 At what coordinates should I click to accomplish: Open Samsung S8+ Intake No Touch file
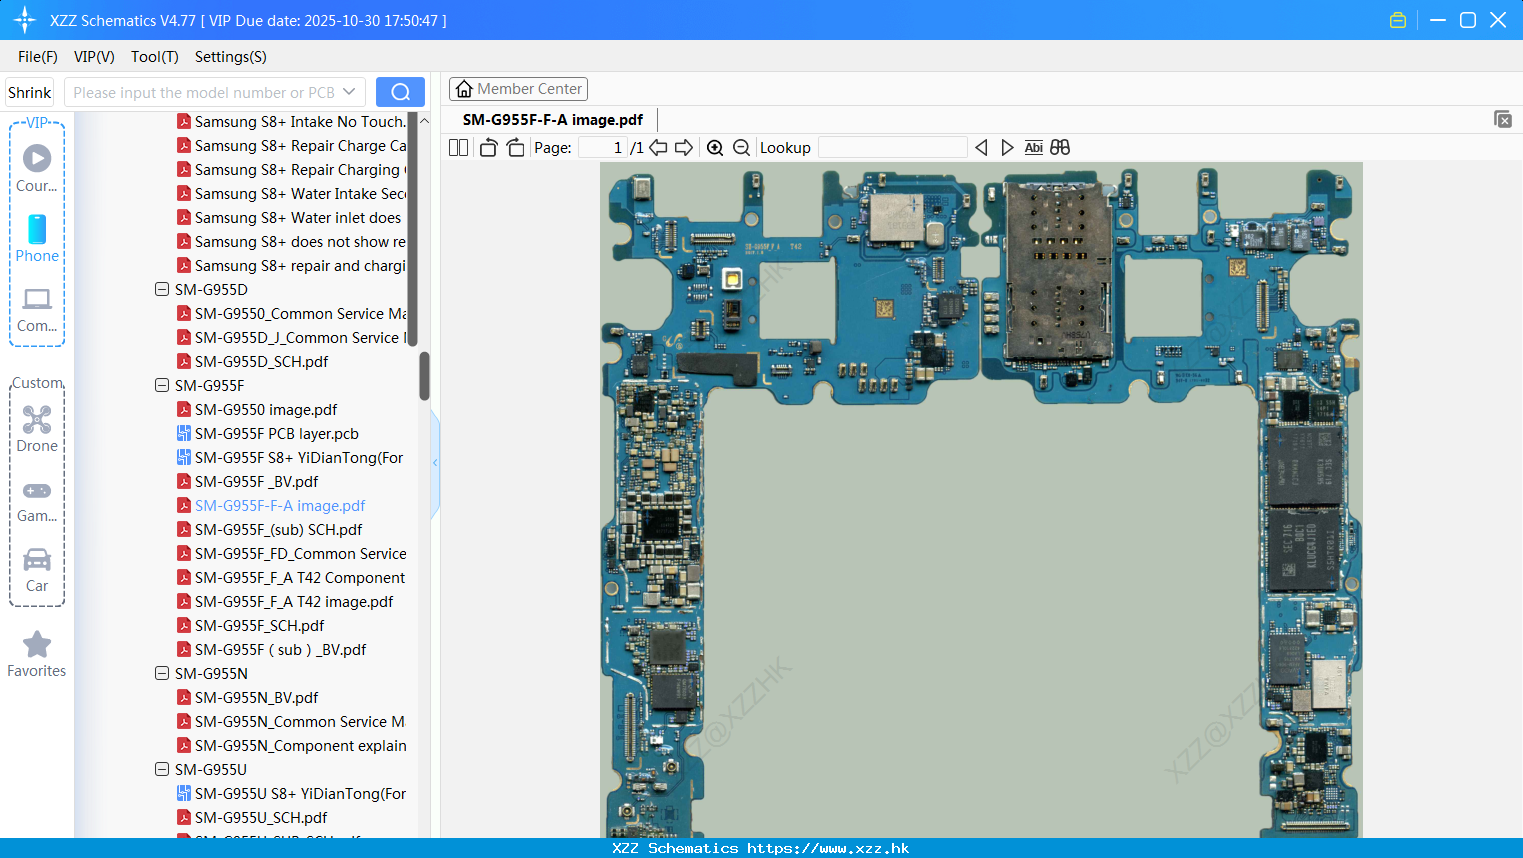coord(300,121)
